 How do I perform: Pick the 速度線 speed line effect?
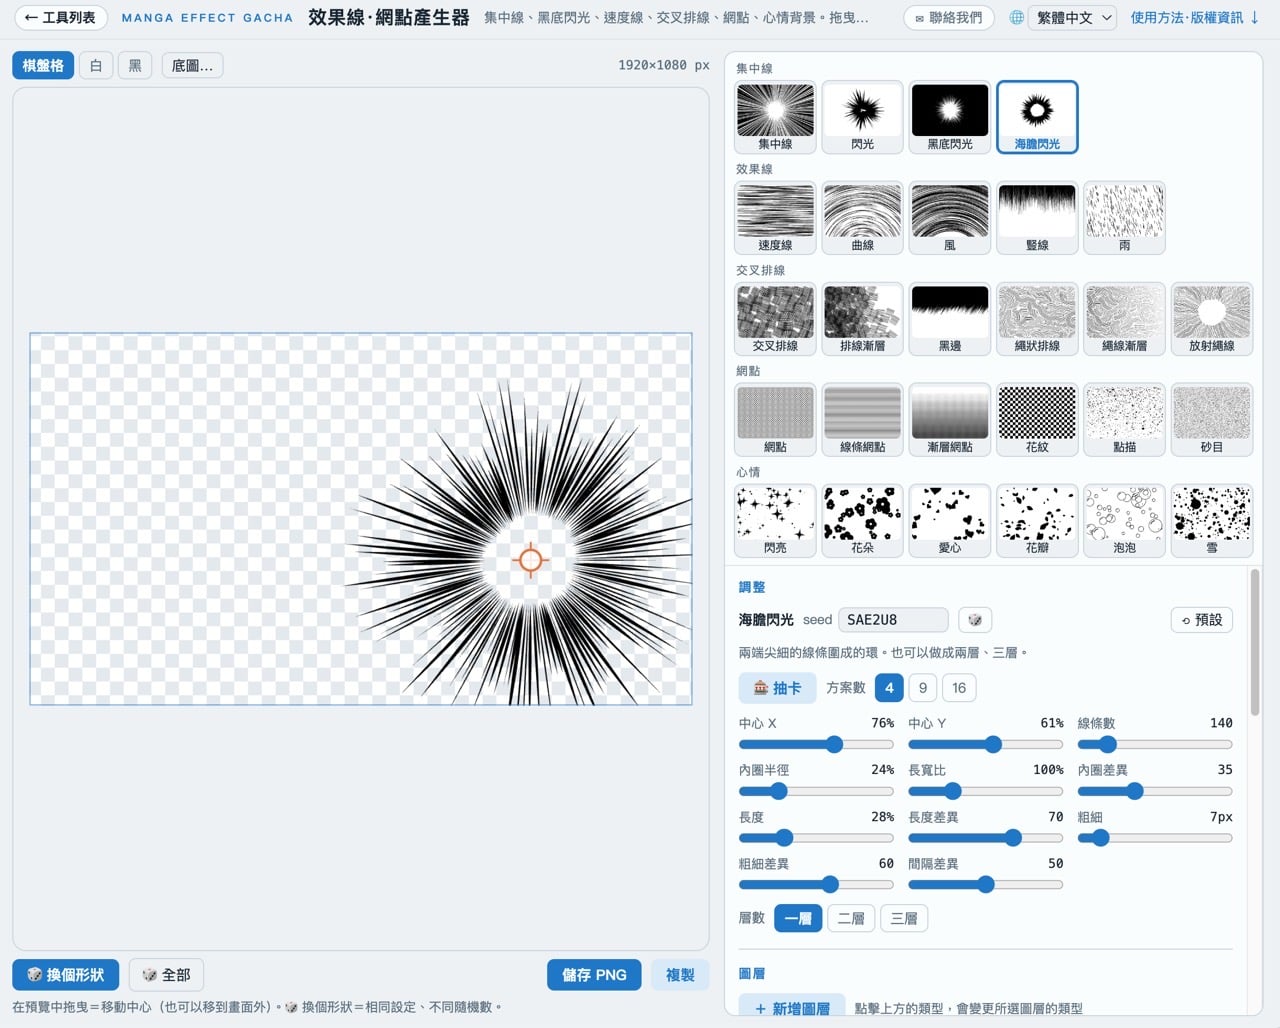click(775, 218)
